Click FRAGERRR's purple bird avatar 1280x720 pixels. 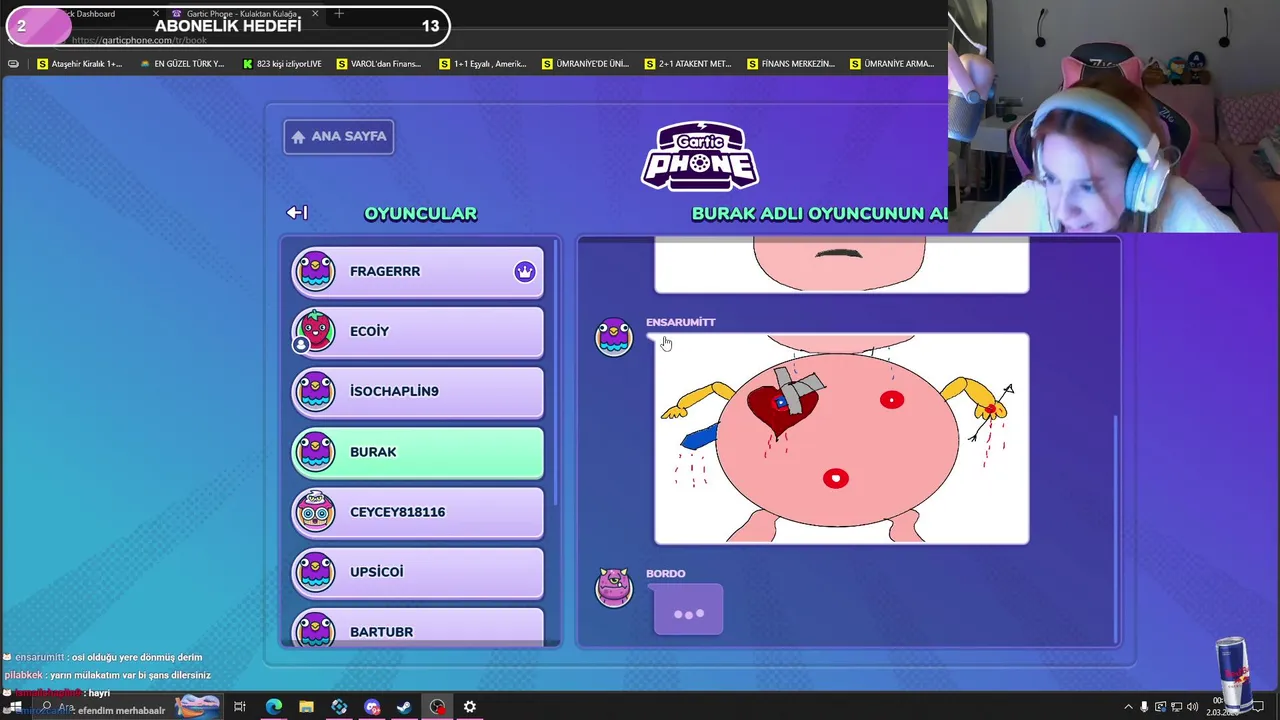pos(315,272)
